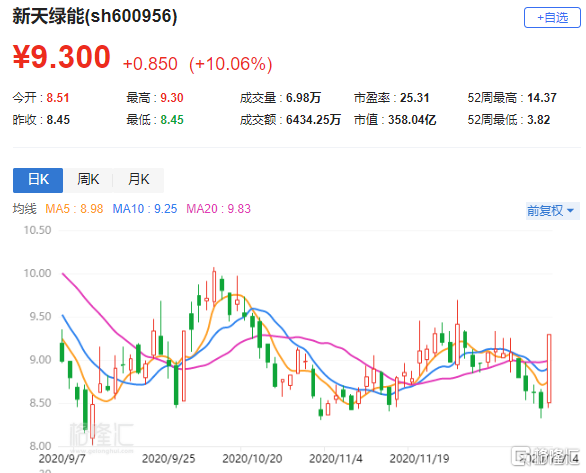Click the 今开 value 8.51
586x473 pixels.
tap(58, 98)
